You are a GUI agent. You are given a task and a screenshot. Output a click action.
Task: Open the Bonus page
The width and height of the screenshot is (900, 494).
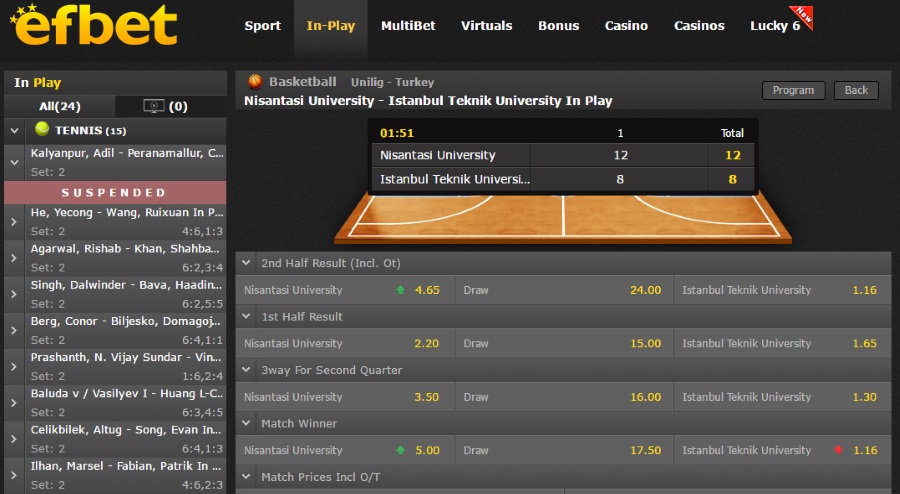pos(558,26)
